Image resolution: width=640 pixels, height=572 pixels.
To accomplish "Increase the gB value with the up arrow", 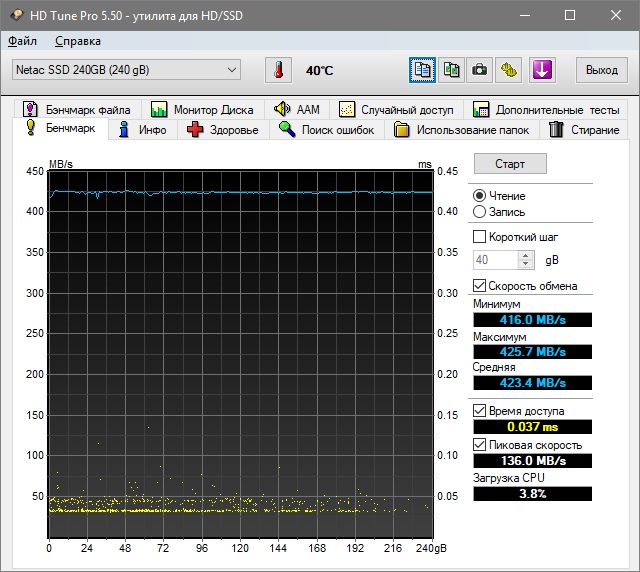I will [x=526, y=256].
